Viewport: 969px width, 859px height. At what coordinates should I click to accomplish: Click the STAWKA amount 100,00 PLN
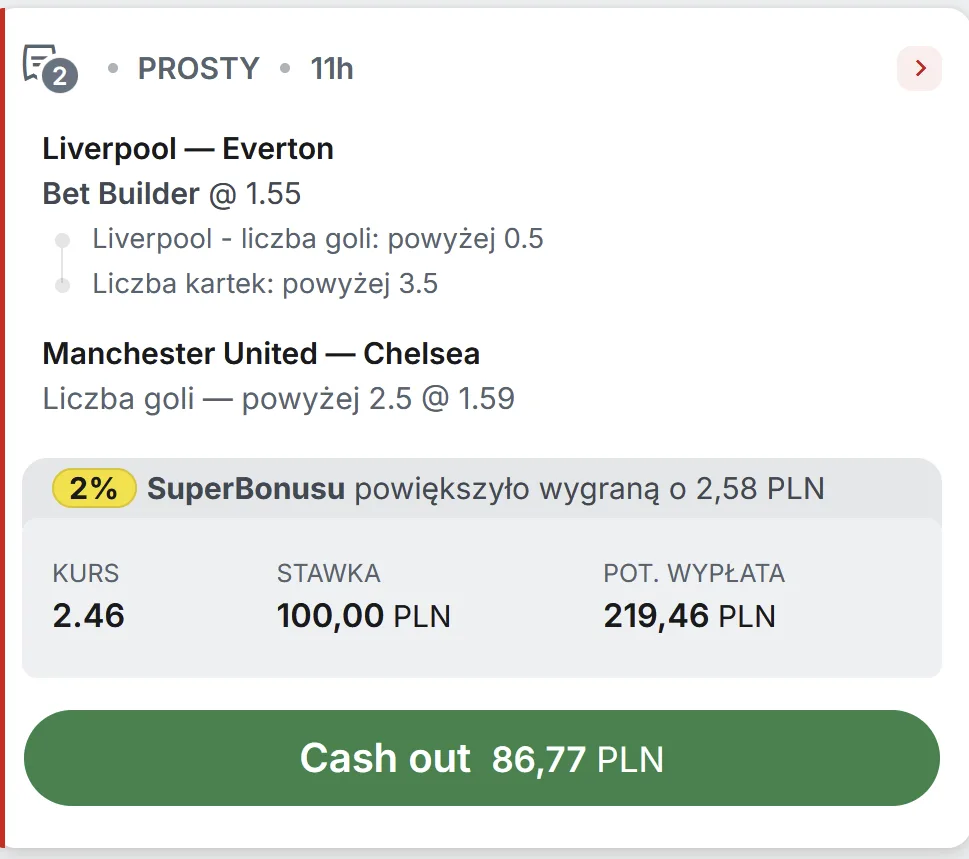[363, 616]
